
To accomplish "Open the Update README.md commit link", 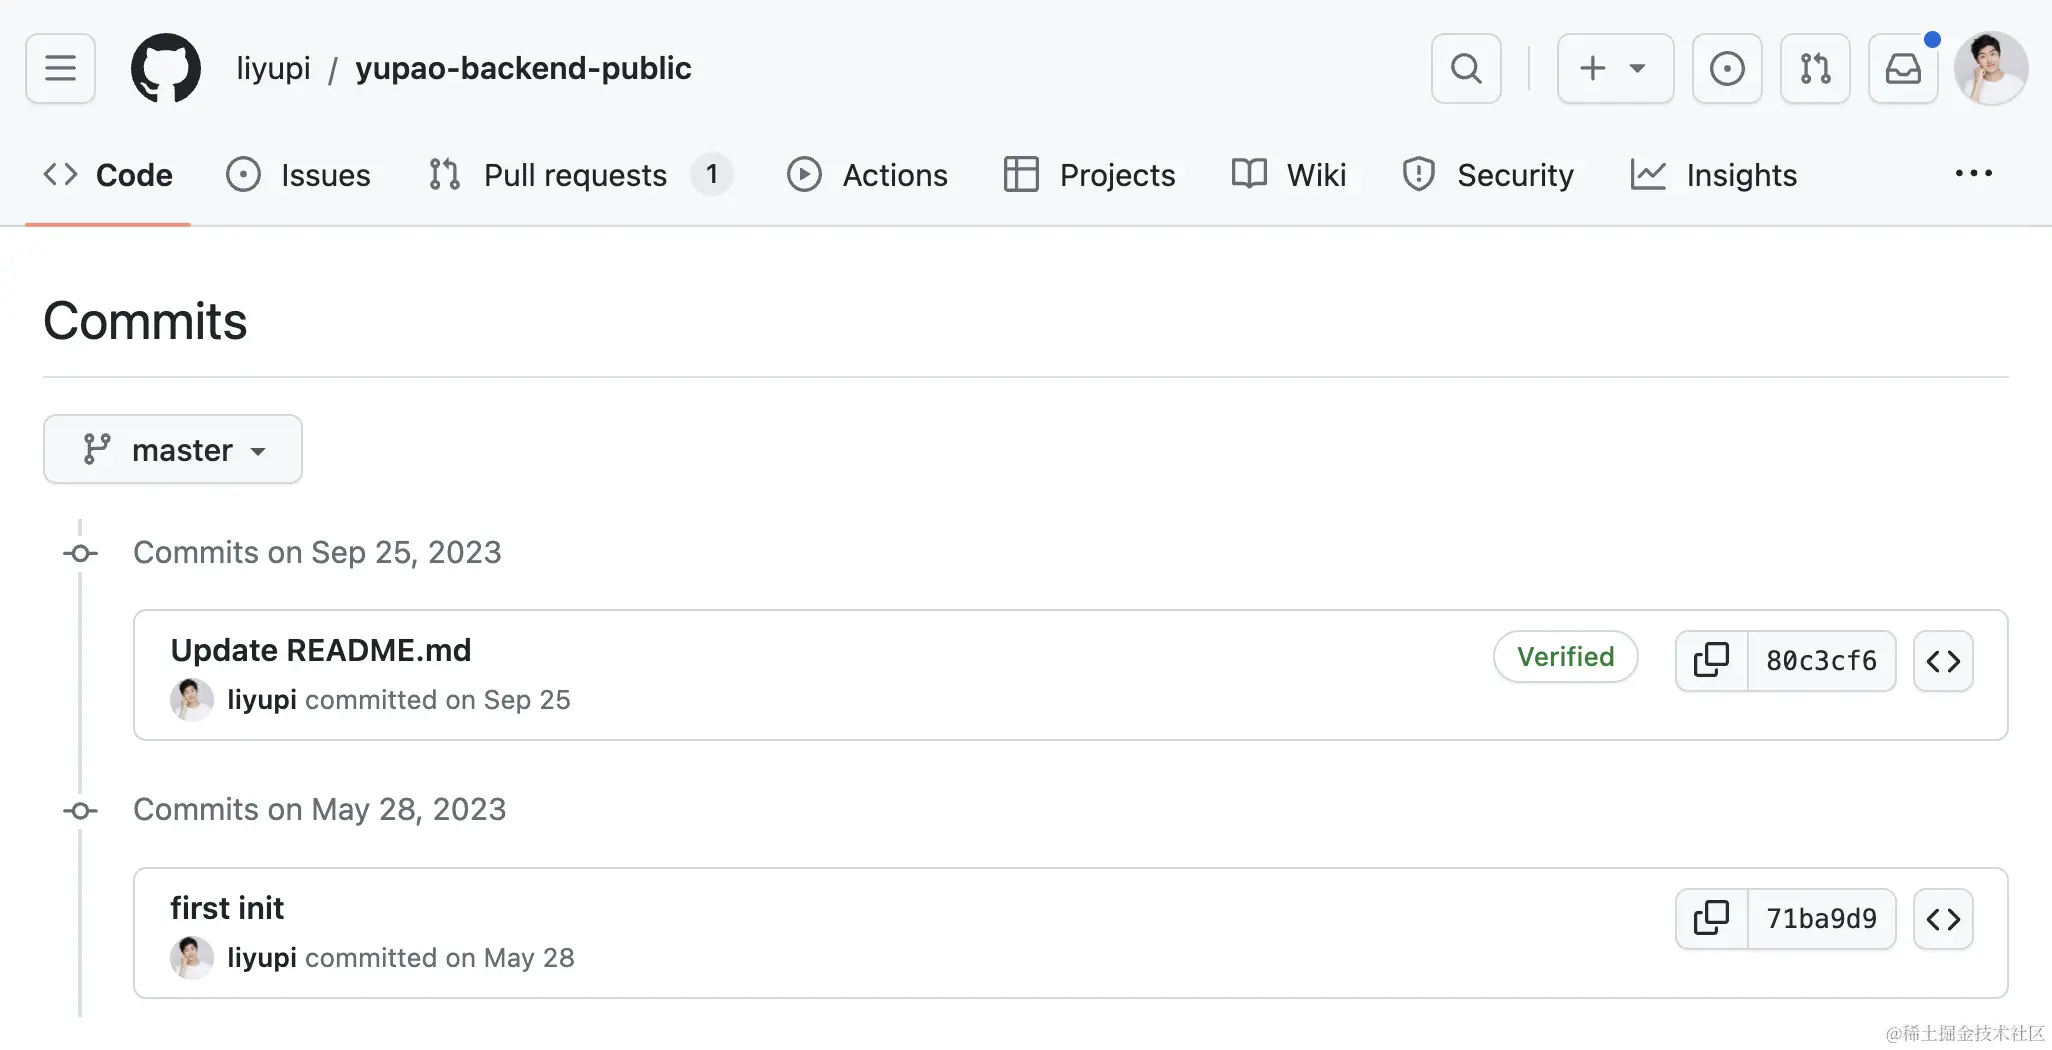I will point(320,650).
